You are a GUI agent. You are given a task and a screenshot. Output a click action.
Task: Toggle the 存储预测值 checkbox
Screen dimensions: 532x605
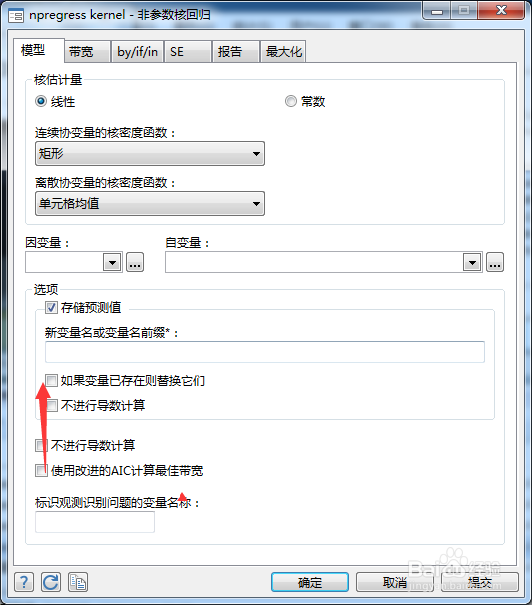pos(51,308)
